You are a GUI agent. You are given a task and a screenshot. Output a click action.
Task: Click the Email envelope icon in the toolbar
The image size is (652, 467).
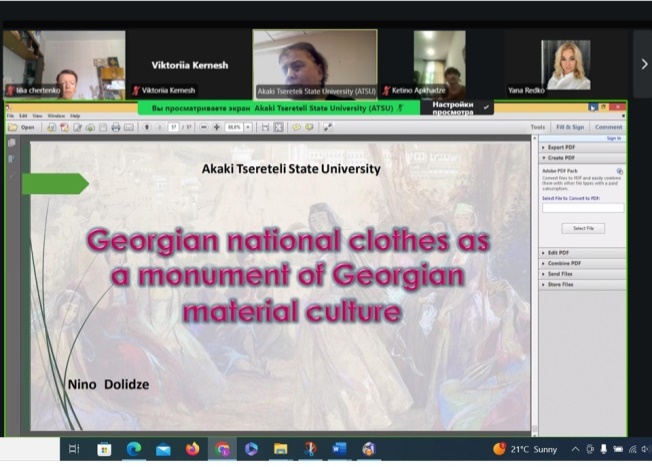(x=129, y=127)
